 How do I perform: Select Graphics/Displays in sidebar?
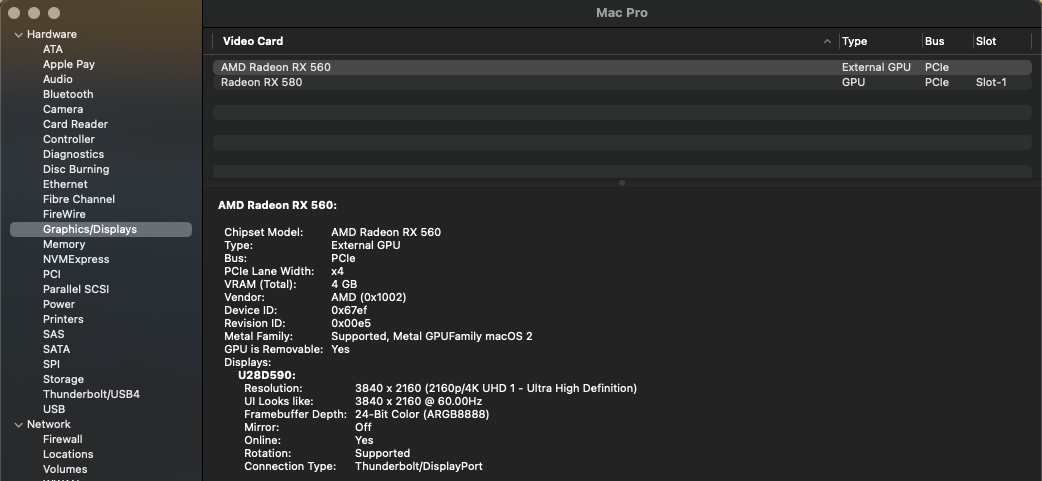[101, 229]
